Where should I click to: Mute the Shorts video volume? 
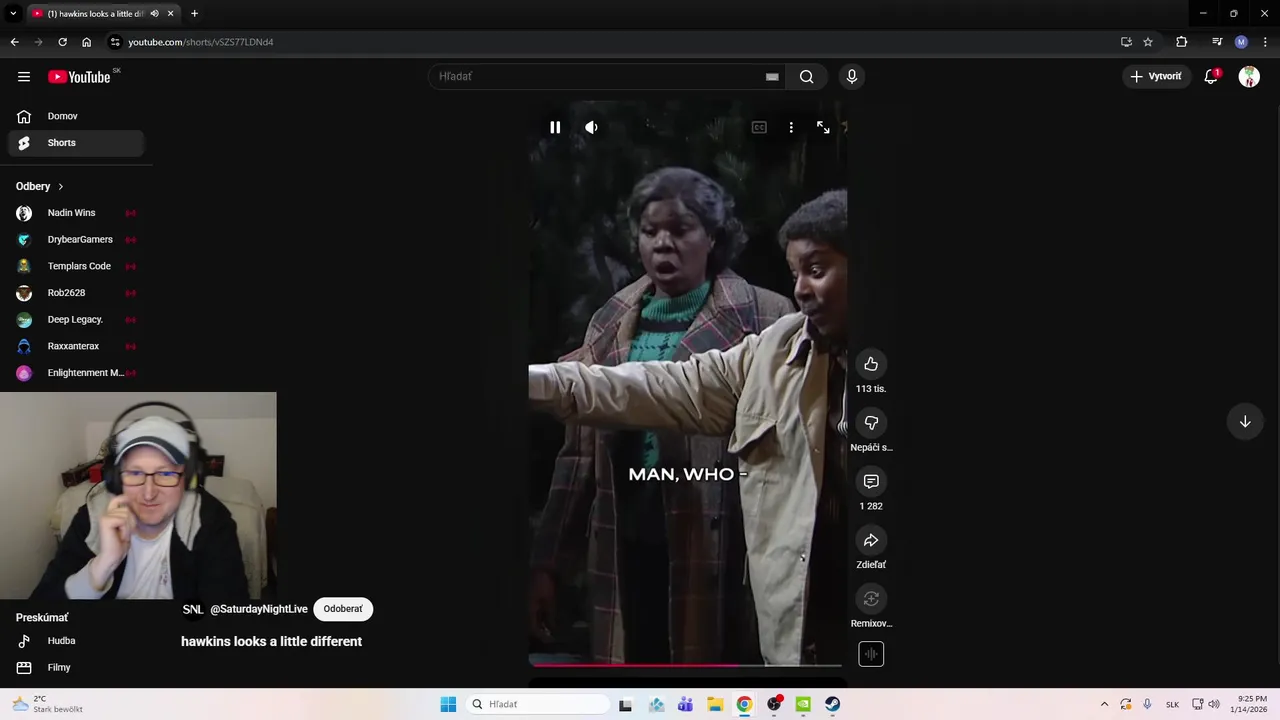[x=591, y=127]
